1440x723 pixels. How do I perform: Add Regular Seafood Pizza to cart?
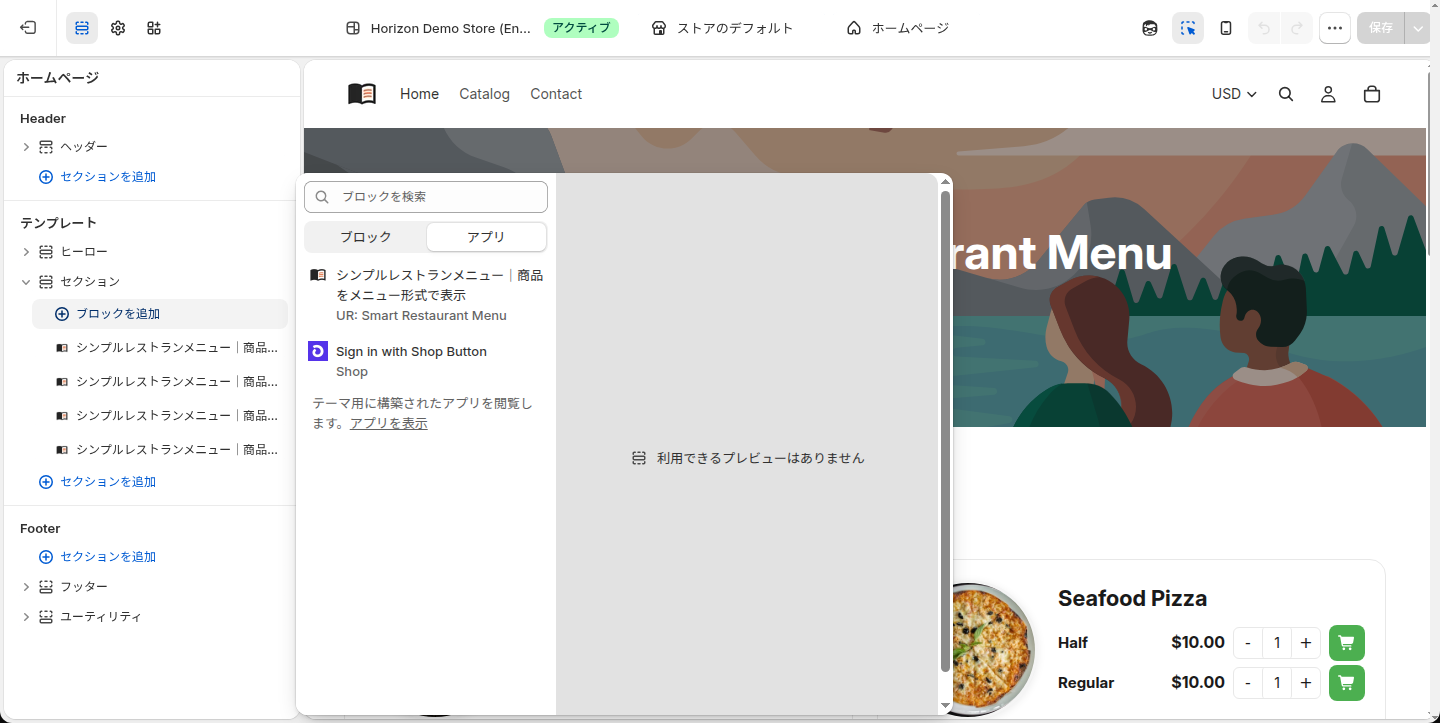tap(1347, 683)
